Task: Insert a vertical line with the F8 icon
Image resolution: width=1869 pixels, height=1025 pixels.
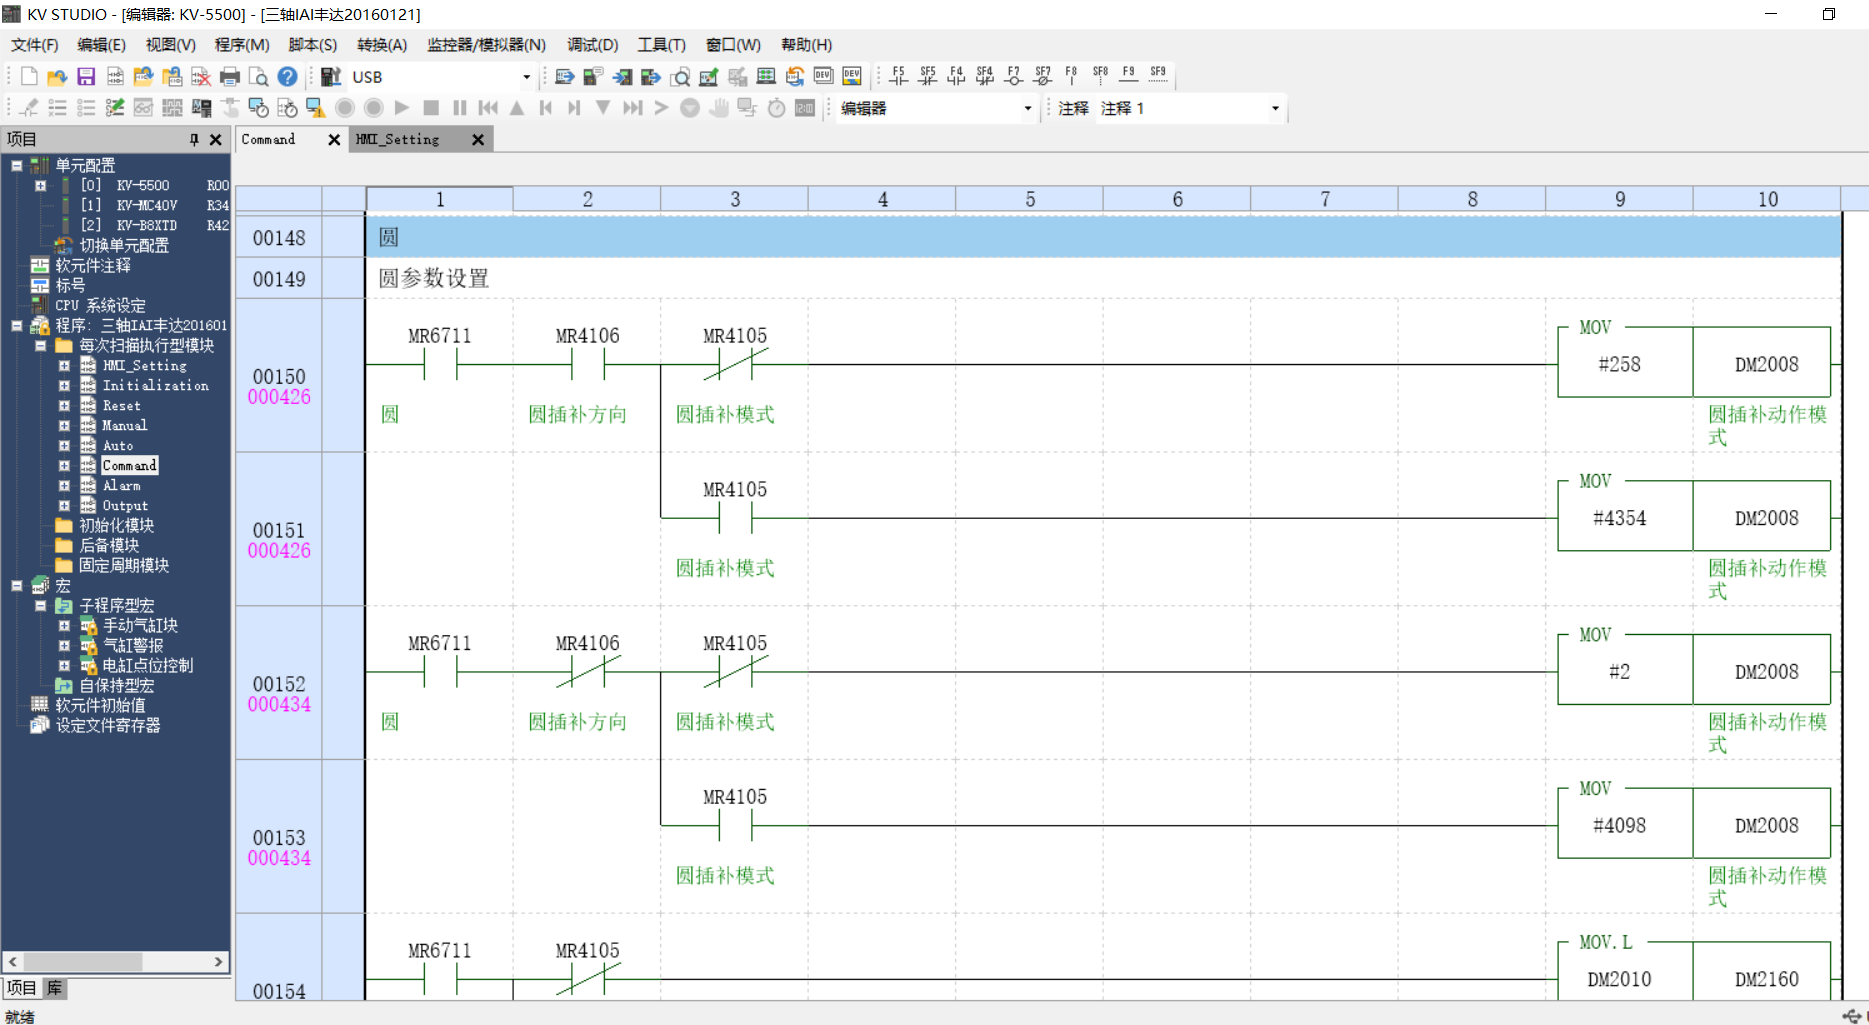Action: (1071, 76)
